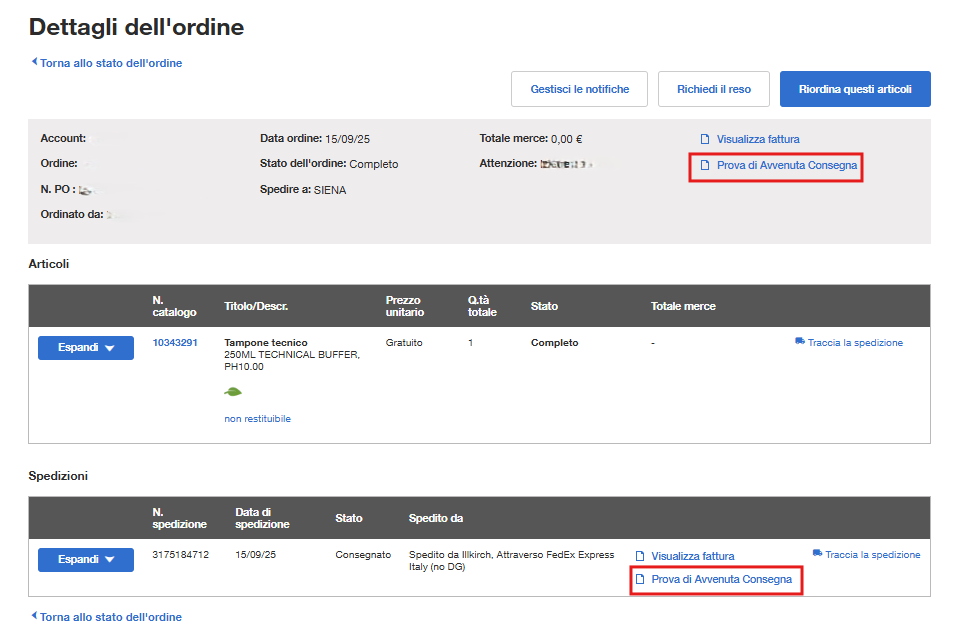Screen dimensions: 955x643
Task: Click the green leaf sustainability icon
Action: click(233, 391)
